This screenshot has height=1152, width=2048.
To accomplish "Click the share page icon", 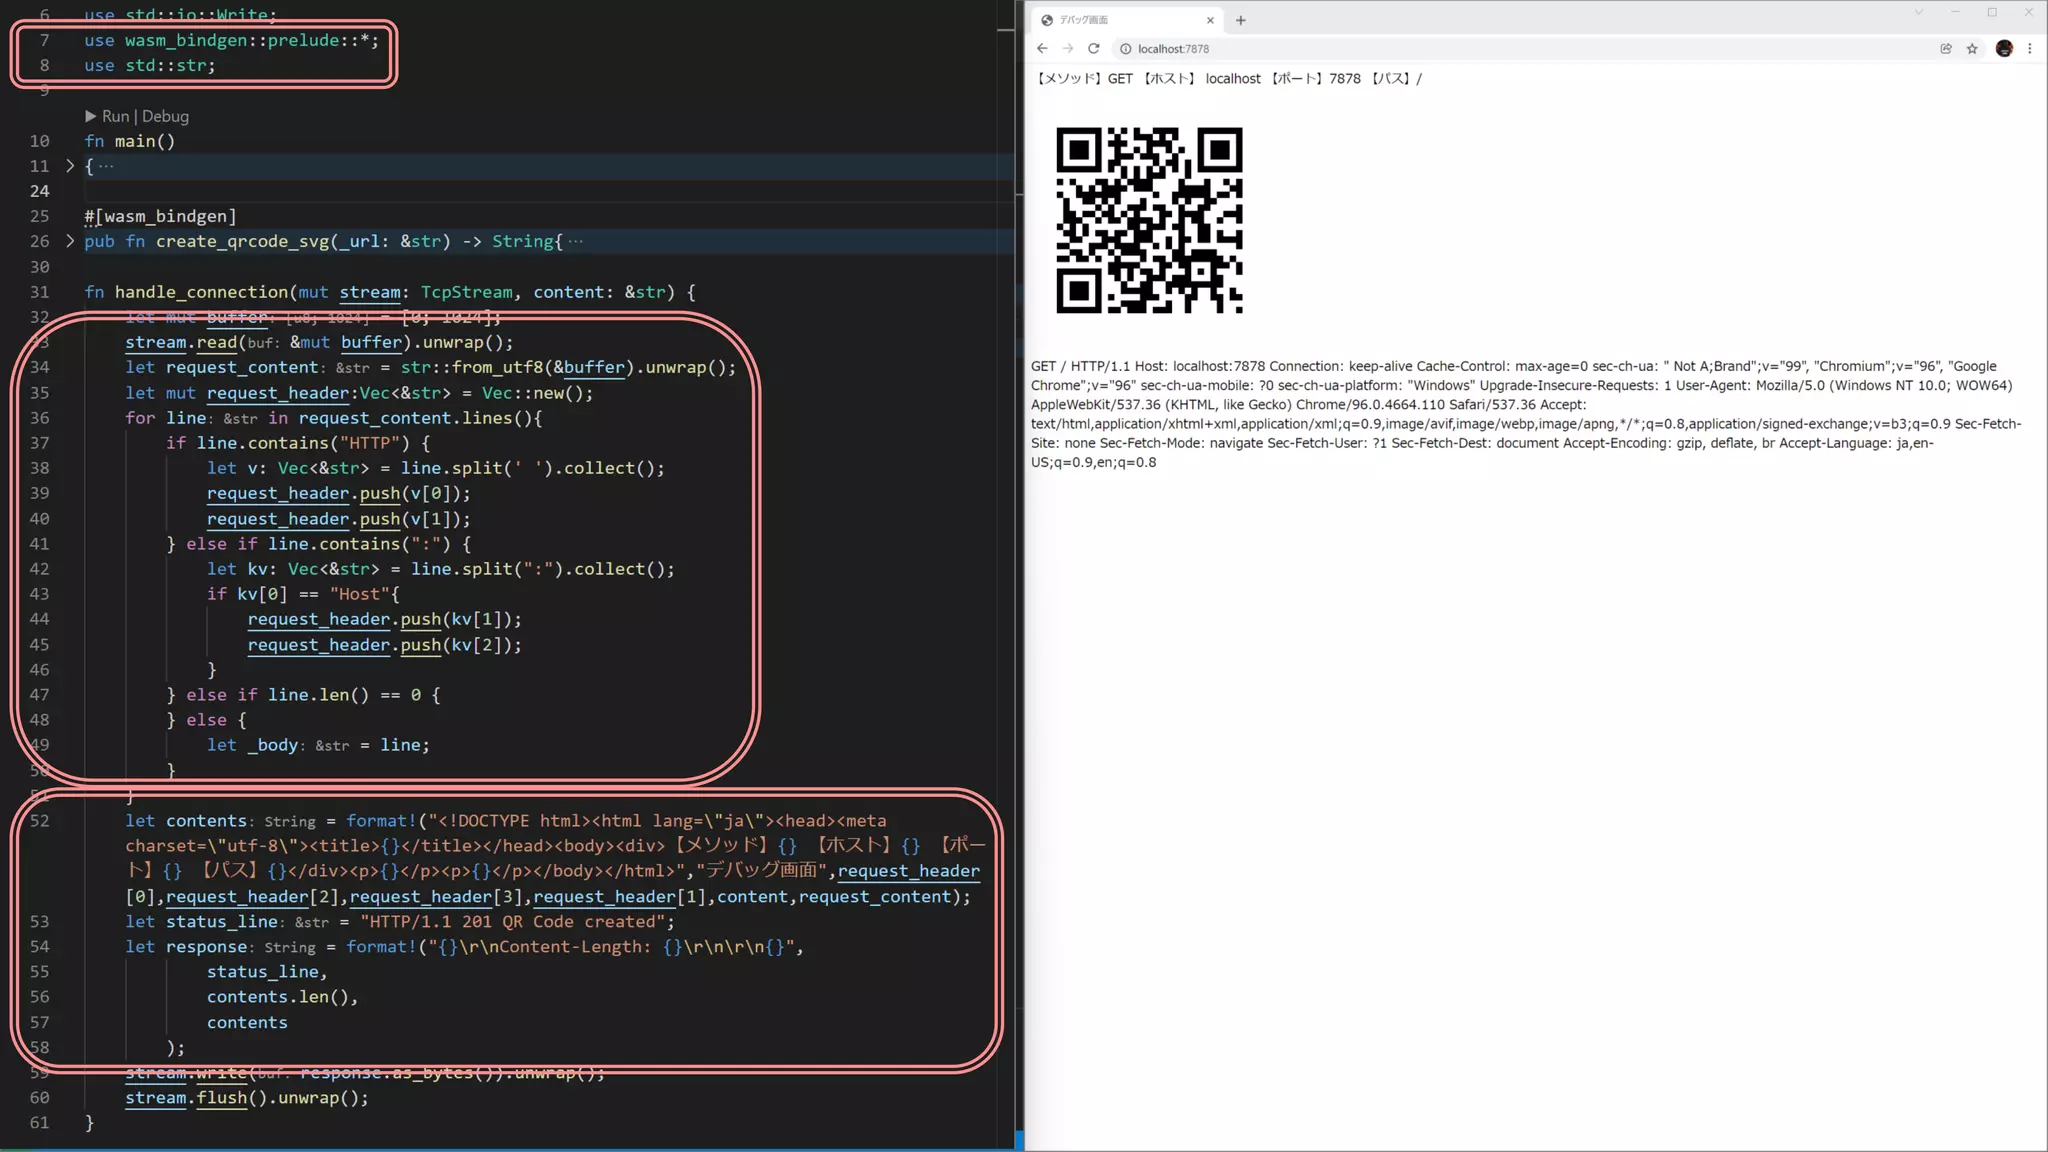I will click(1946, 48).
